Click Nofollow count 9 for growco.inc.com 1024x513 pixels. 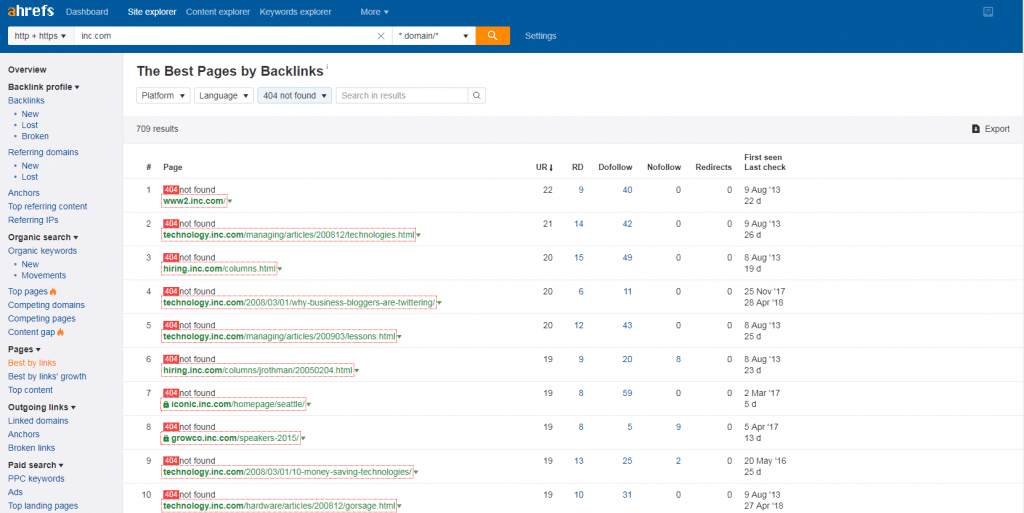679,428
